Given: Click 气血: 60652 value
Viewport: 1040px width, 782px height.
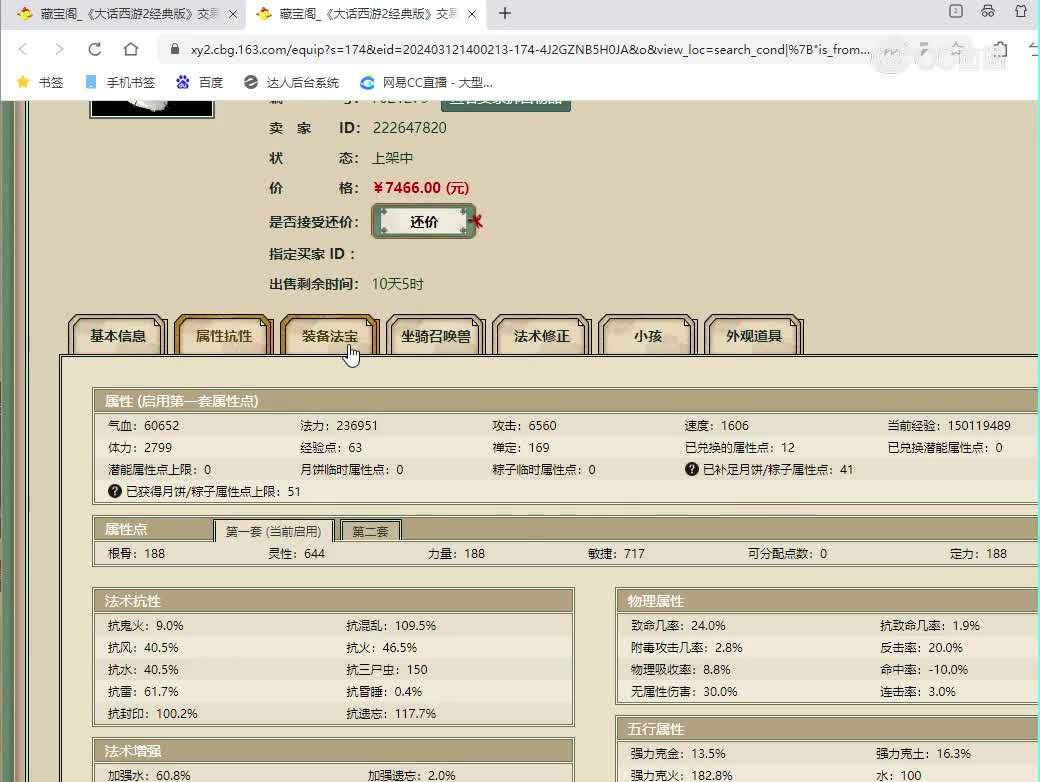Looking at the screenshot, I should pos(144,426).
